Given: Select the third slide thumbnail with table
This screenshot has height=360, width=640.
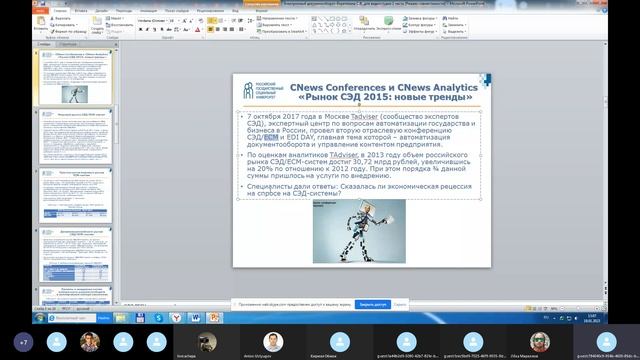Looking at the screenshot, I should tap(76, 196).
